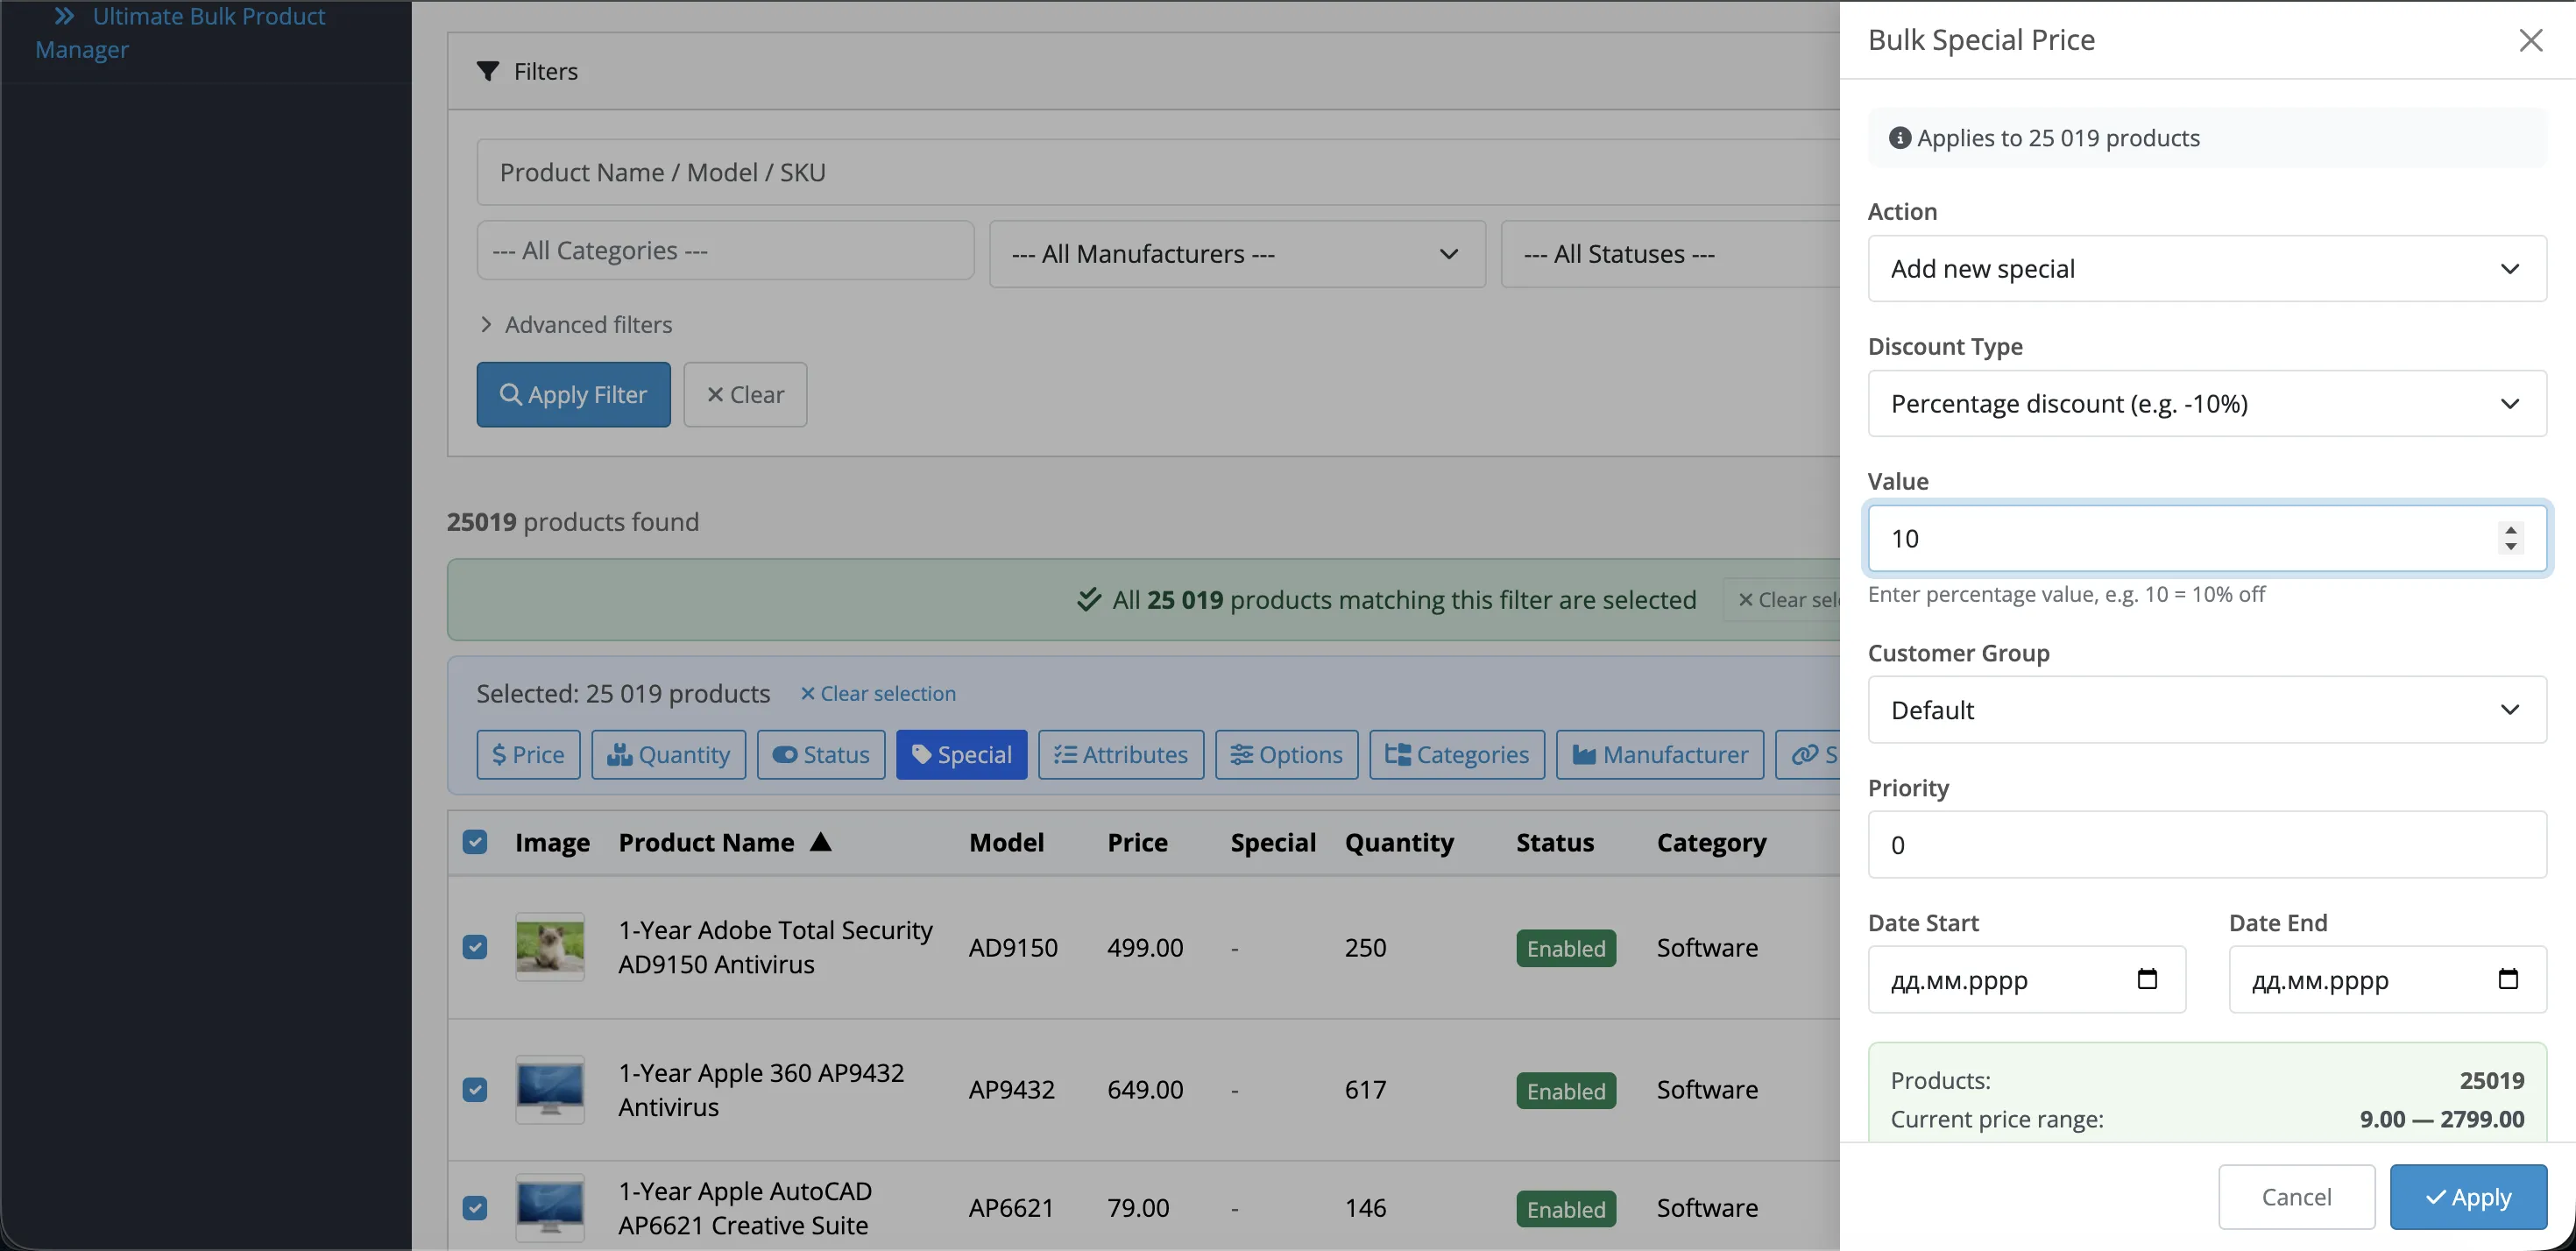2576x1251 pixels.
Task: Decrease Value with stepper down arrow
Action: 2511,547
